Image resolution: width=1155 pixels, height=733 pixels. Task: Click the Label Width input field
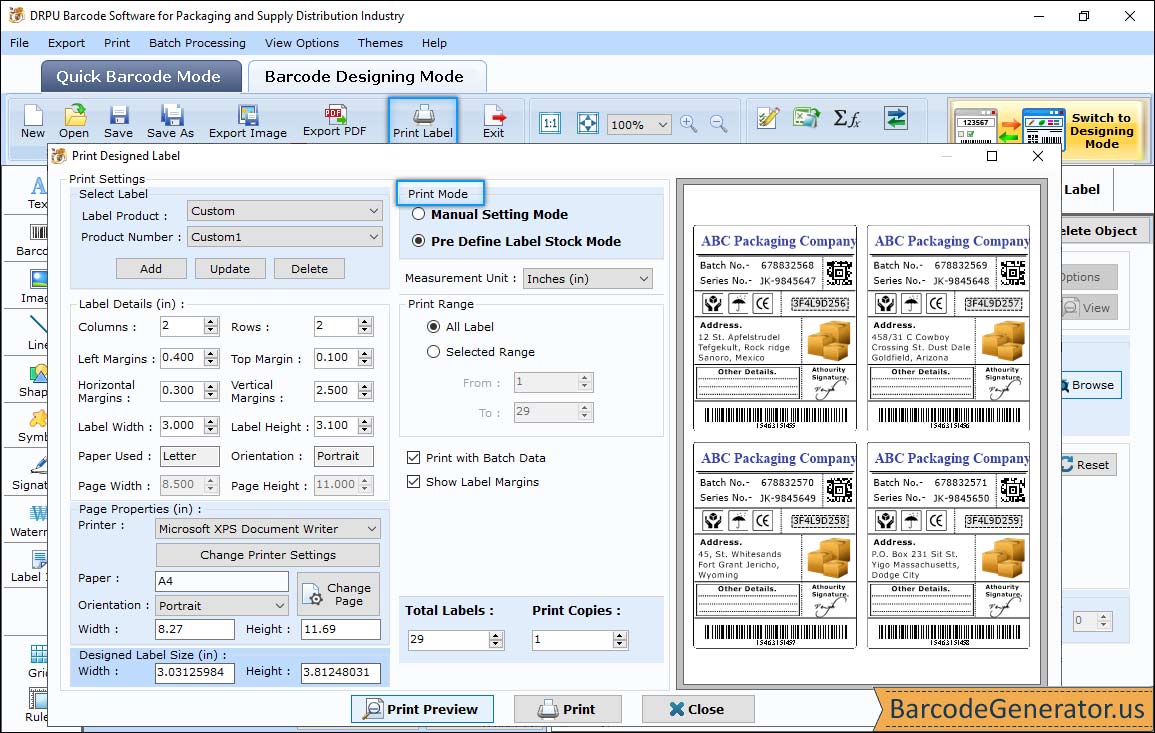tap(183, 426)
